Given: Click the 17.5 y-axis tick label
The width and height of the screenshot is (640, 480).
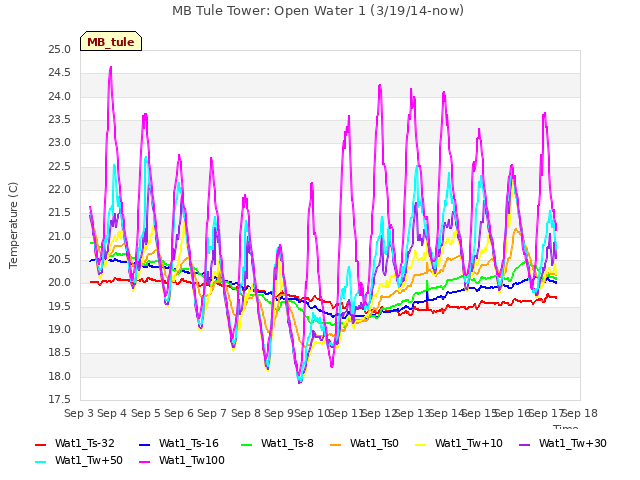Looking at the screenshot, I should pyautogui.click(x=60, y=400).
